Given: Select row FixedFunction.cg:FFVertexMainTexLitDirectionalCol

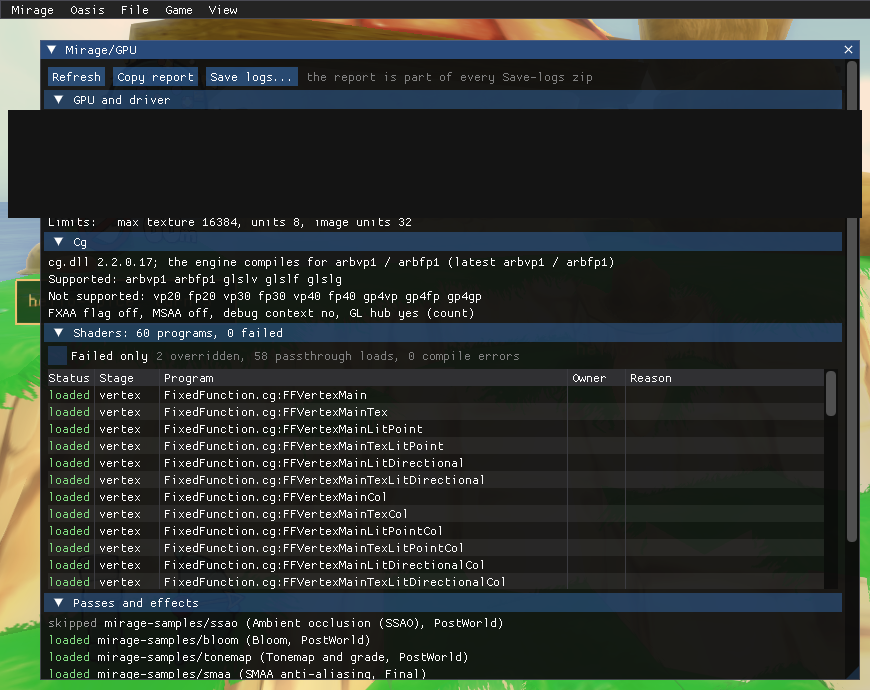Looking at the screenshot, I should click(x=436, y=582).
